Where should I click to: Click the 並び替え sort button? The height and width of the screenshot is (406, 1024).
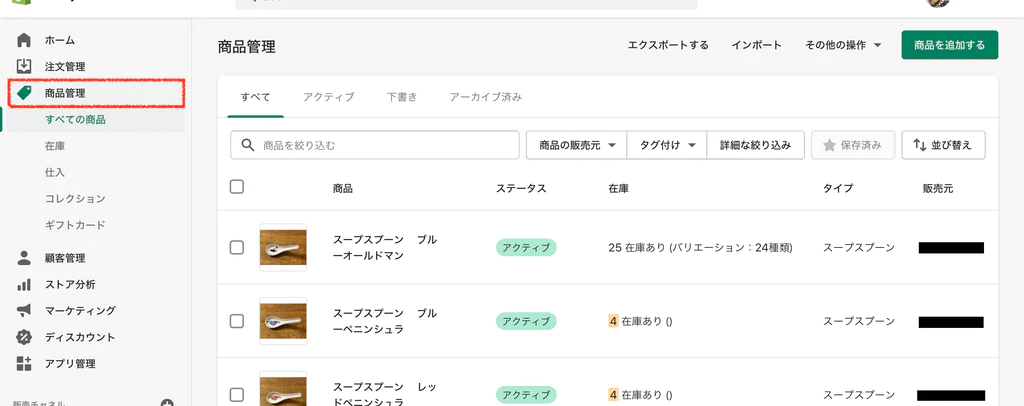944,145
